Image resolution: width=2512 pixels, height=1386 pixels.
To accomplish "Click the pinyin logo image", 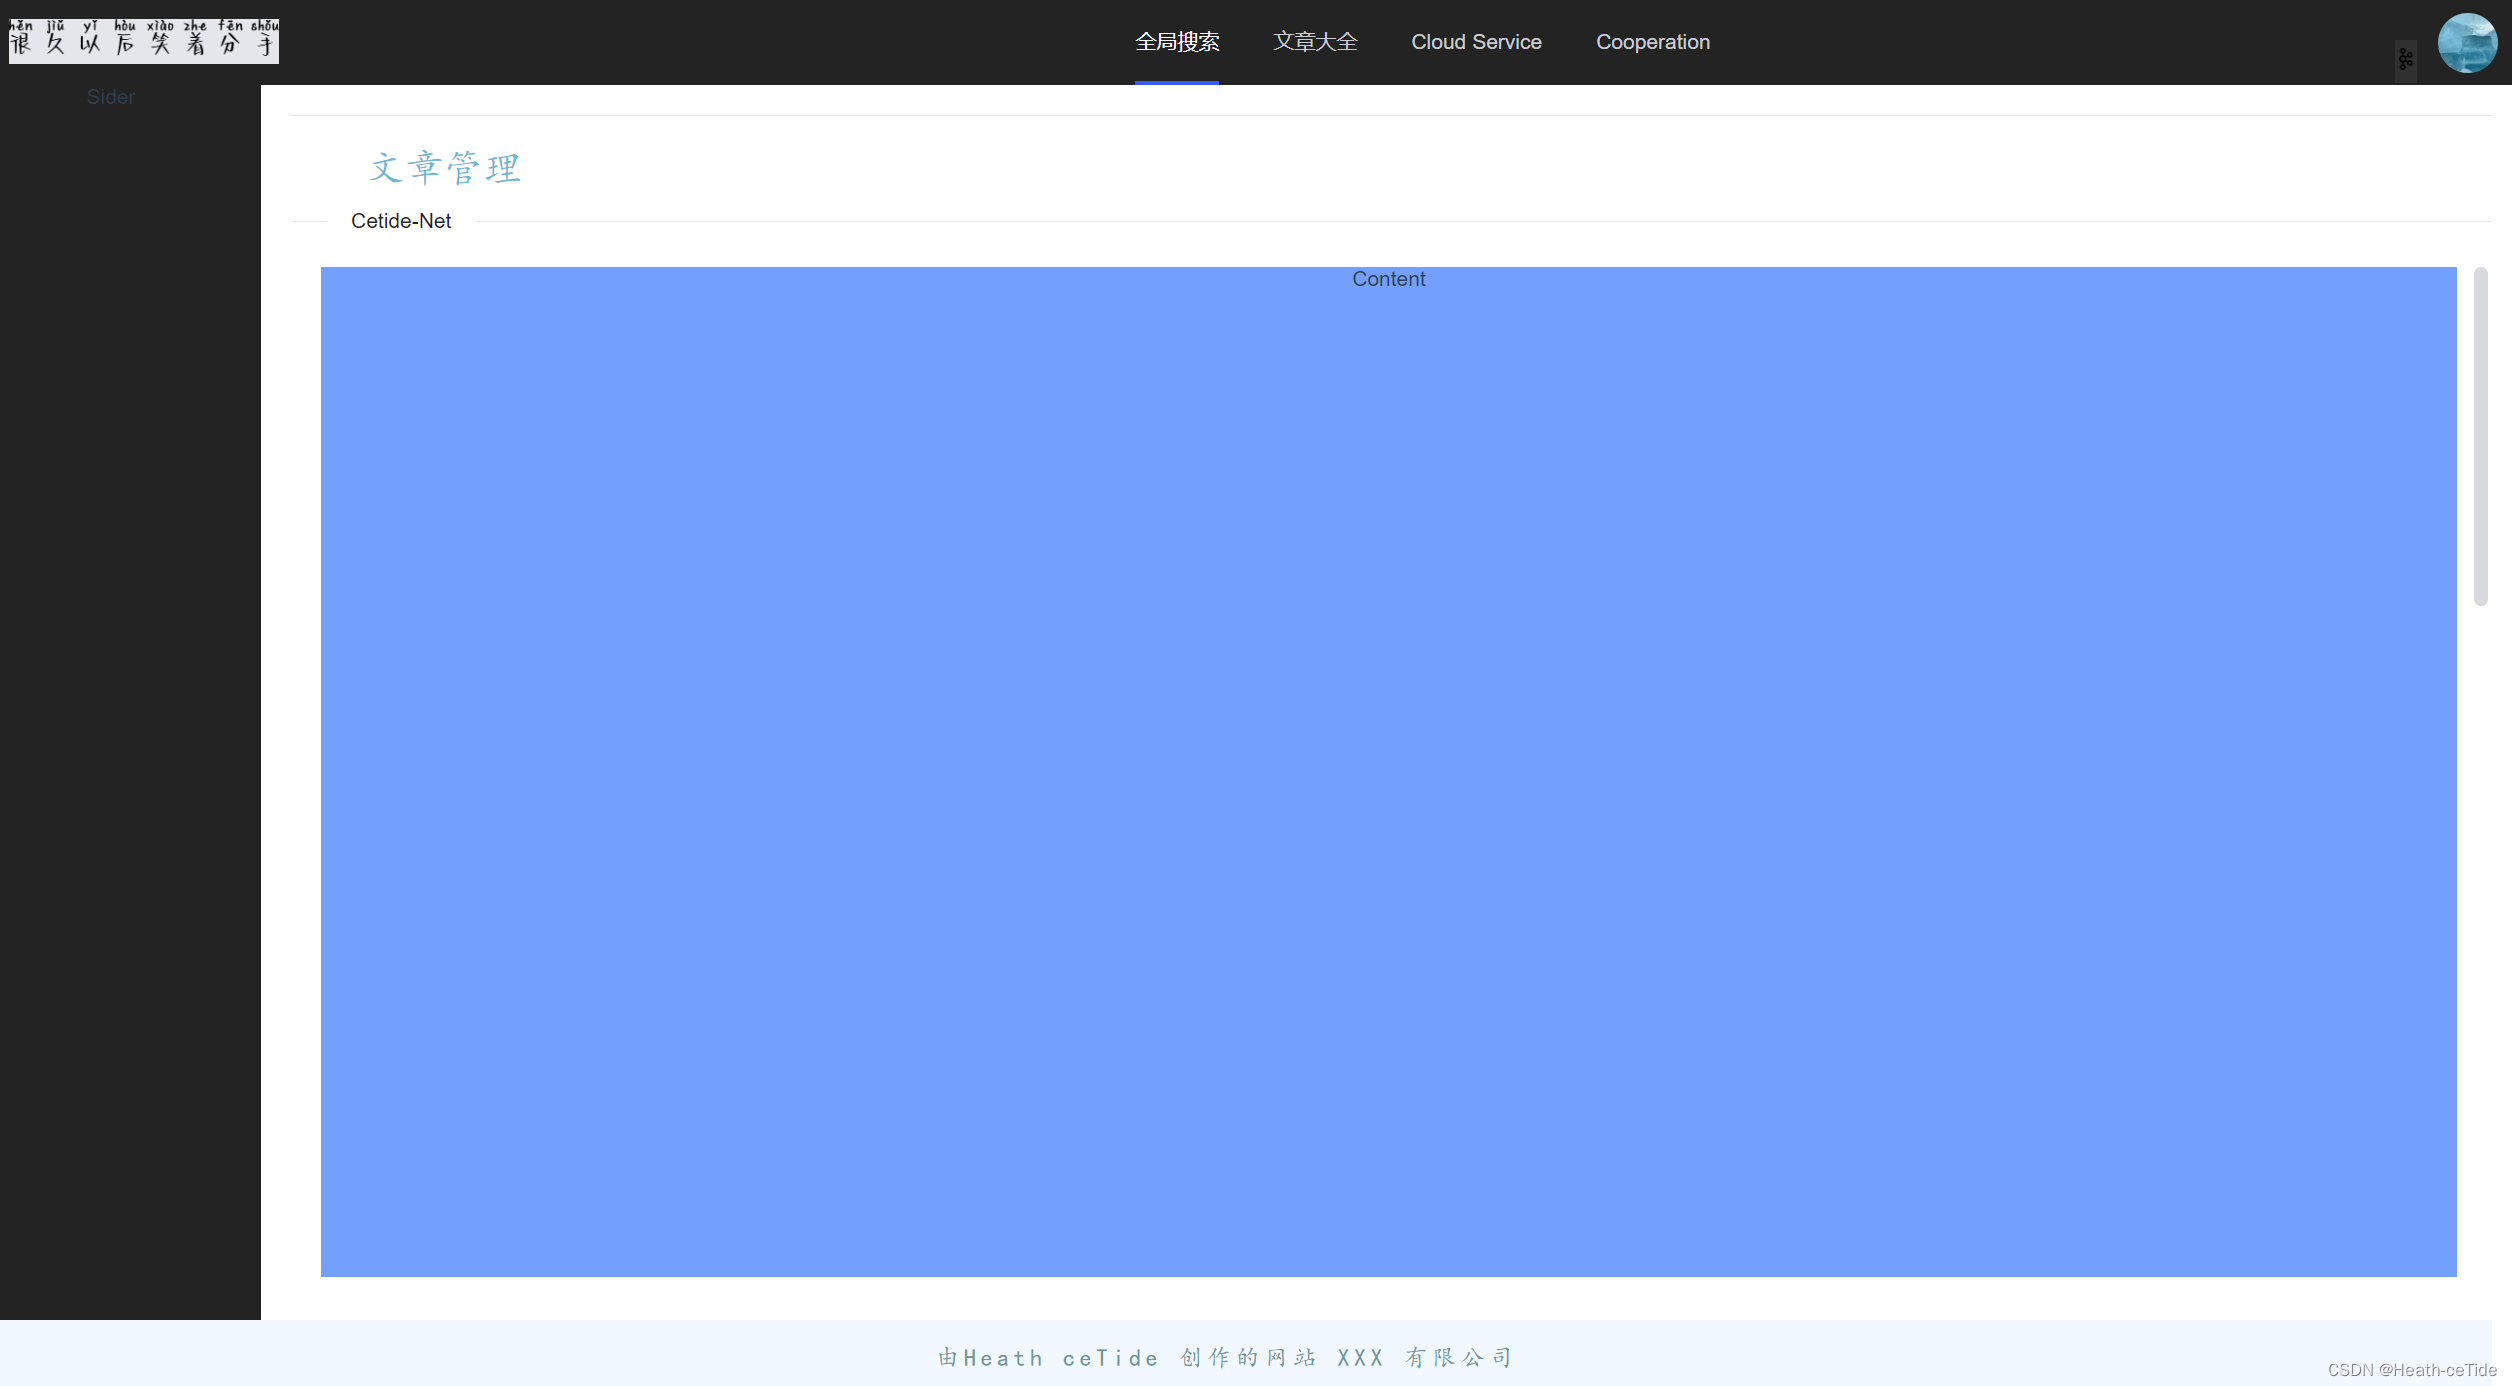I will coord(144,41).
